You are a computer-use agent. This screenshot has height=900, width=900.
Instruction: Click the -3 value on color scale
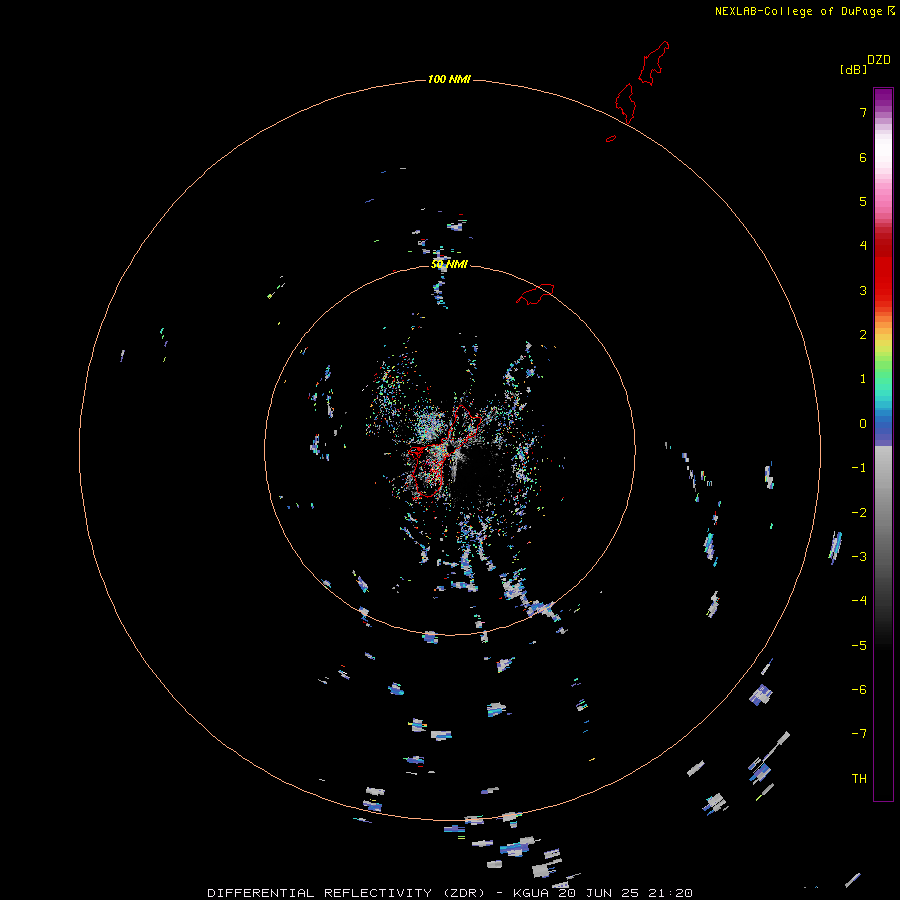pyautogui.click(x=859, y=557)
